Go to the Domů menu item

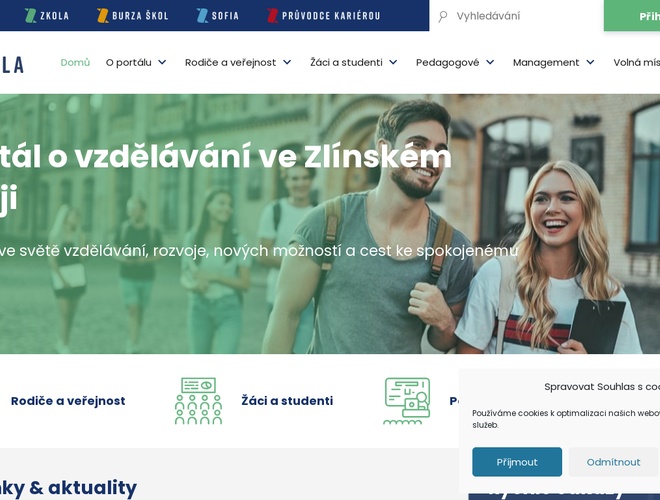point(75,62)
